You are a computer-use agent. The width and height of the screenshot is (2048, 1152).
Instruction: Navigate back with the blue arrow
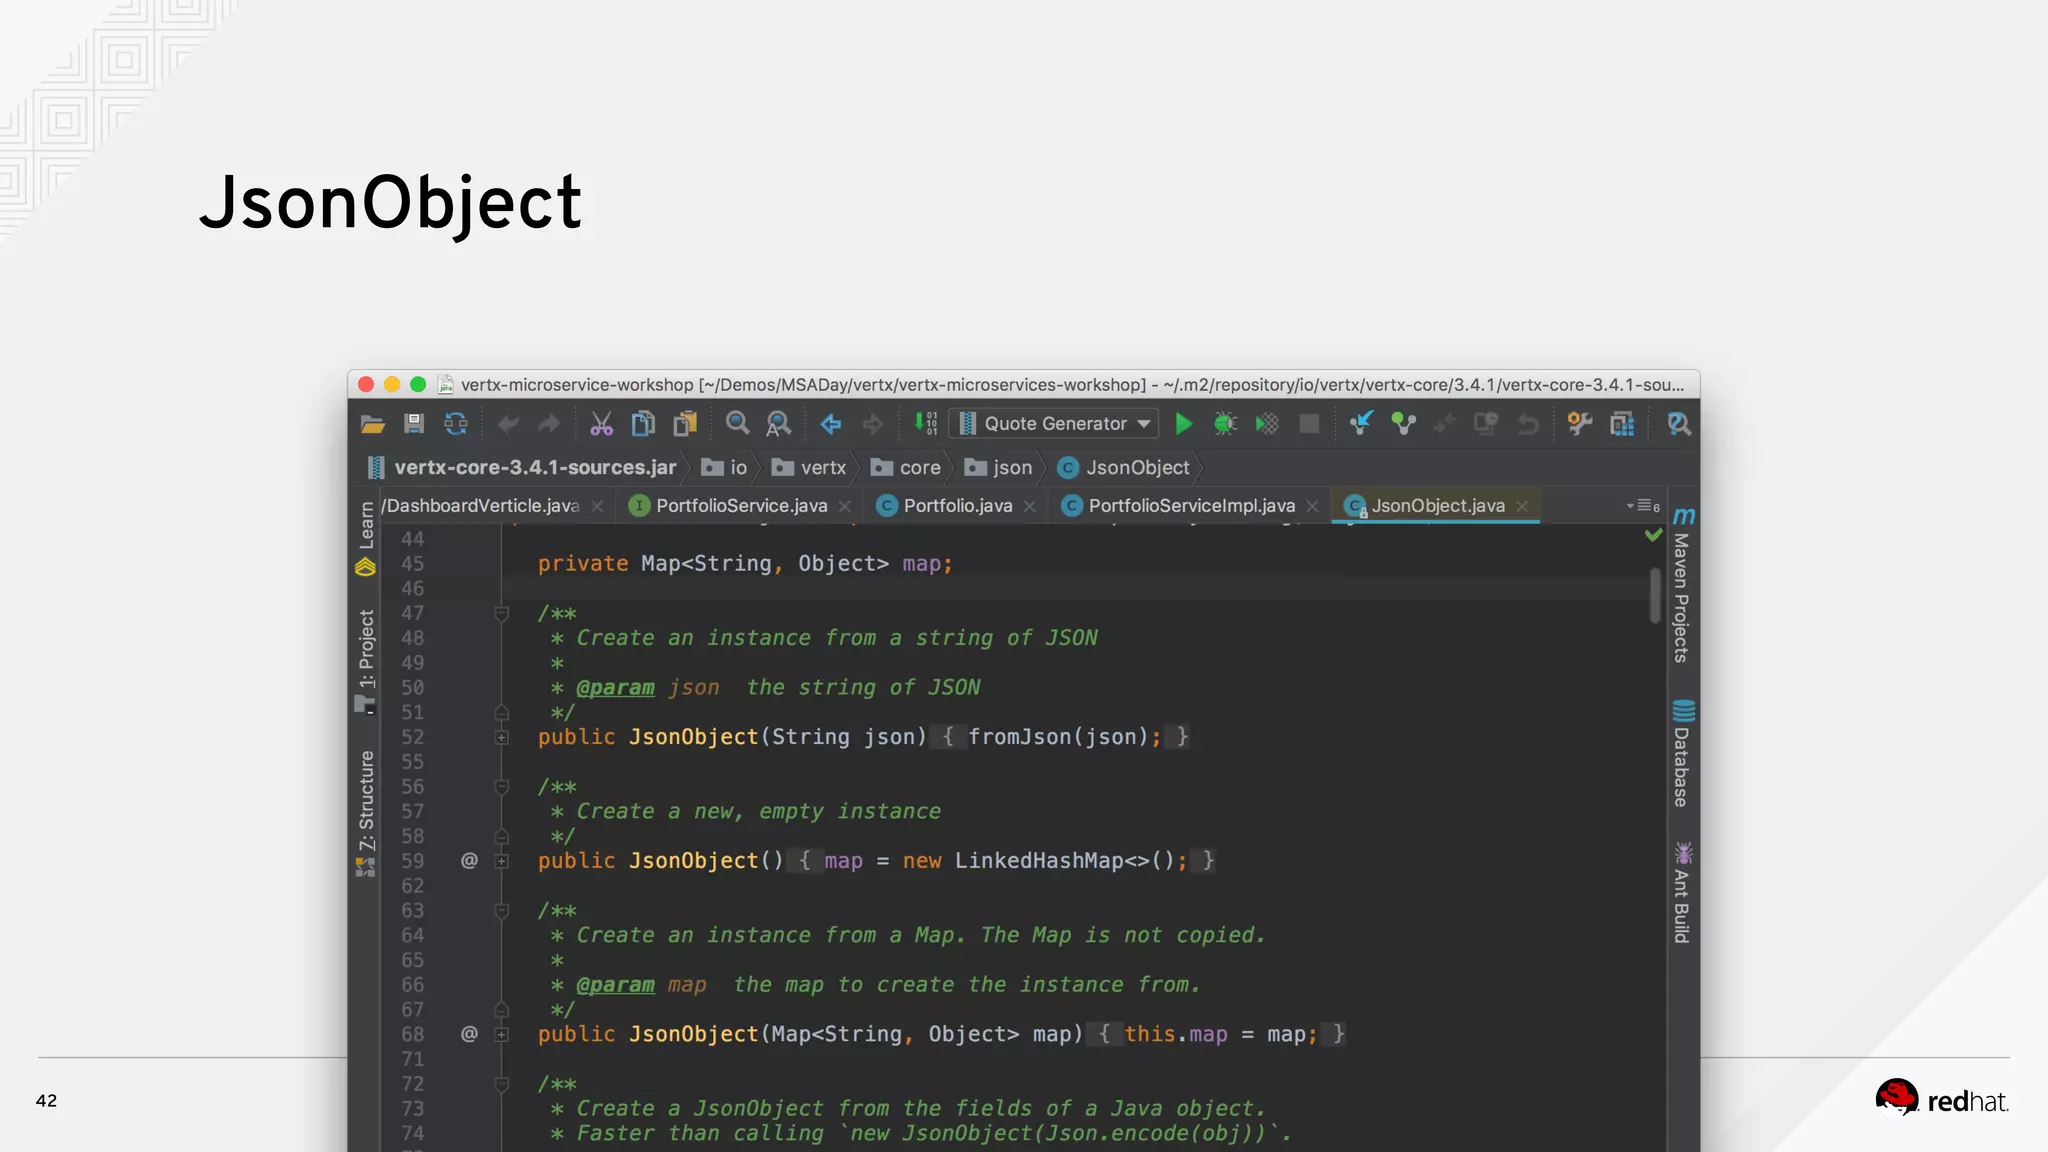(x=831, y=424)
